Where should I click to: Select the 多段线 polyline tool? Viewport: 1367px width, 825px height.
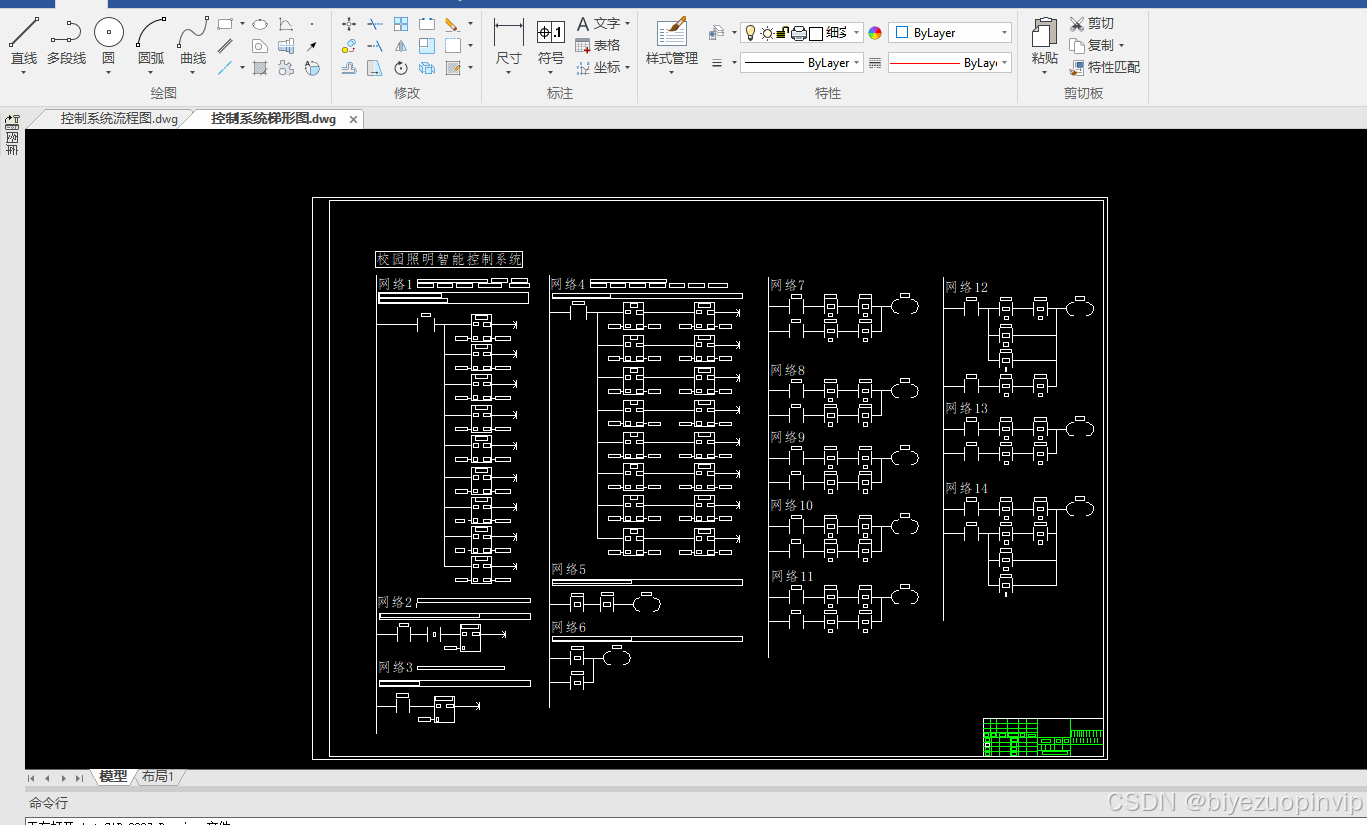(x=66, y=42)
